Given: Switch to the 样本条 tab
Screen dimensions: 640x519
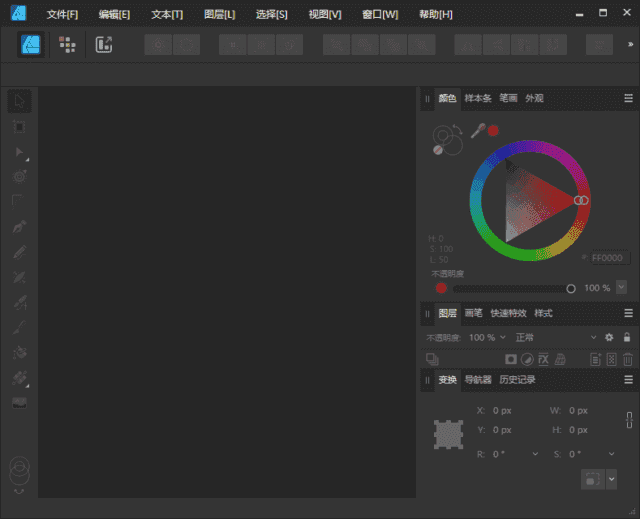Looking at the screenshot, I should [x=478, y=98].
